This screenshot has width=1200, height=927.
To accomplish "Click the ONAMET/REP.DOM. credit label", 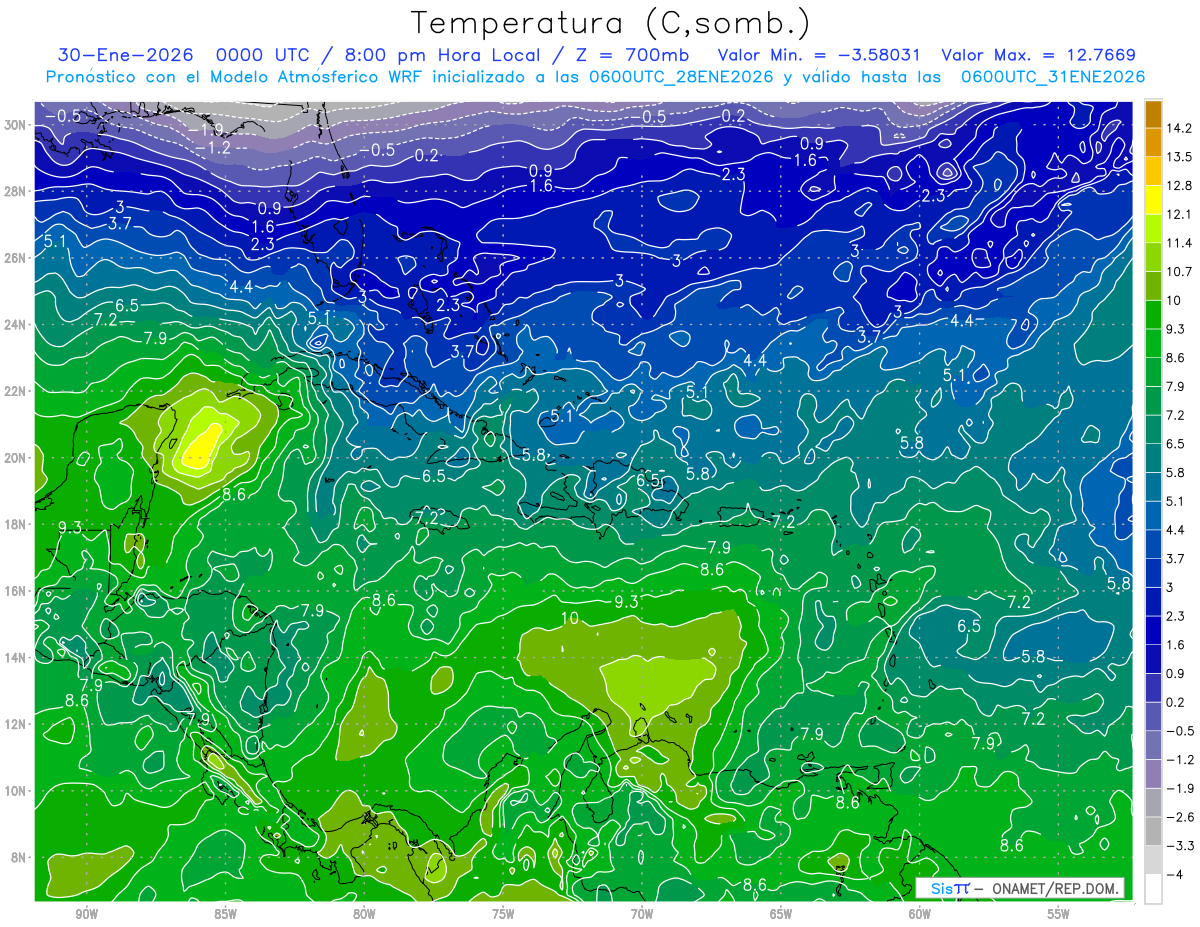I will tap(1055, 888).
